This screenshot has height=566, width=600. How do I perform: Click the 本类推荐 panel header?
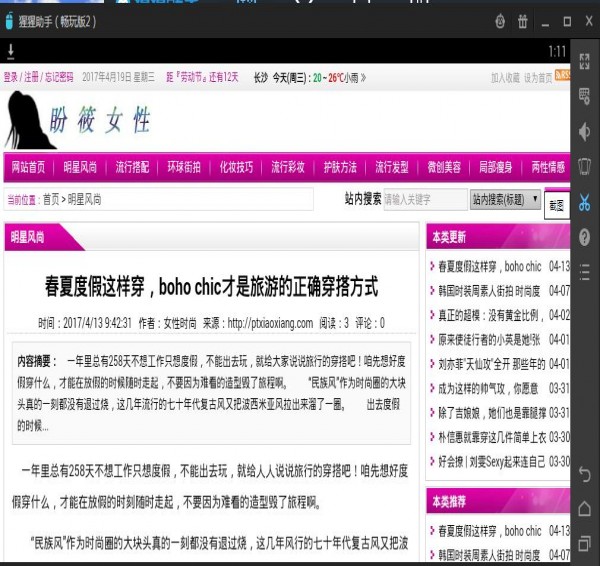(x=449, y=501)
